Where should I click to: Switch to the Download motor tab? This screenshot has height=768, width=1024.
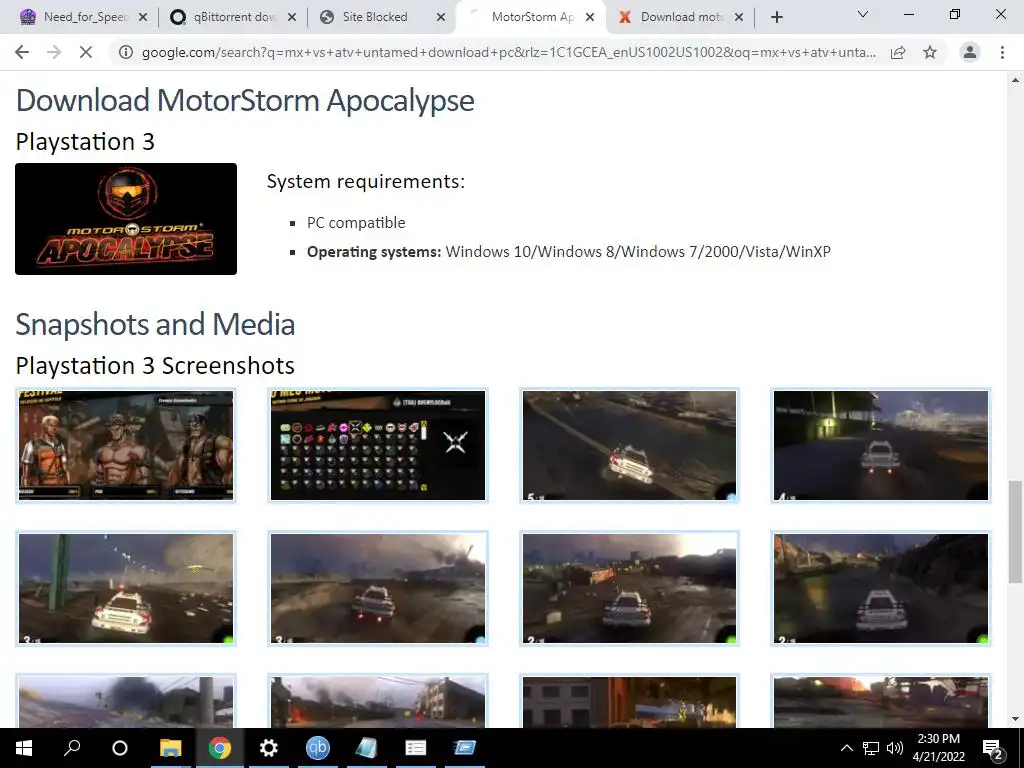tap(679, 17)
